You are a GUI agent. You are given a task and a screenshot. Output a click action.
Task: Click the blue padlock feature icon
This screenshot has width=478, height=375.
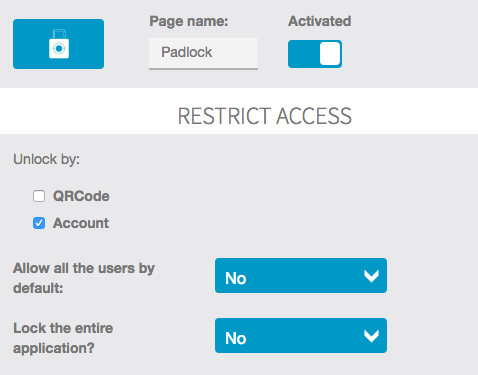tap(58, 44)
